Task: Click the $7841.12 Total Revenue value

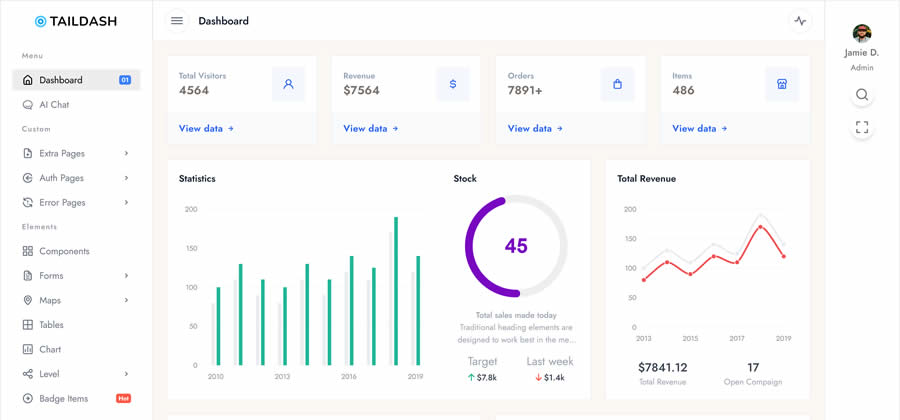Action: point(662,368)
